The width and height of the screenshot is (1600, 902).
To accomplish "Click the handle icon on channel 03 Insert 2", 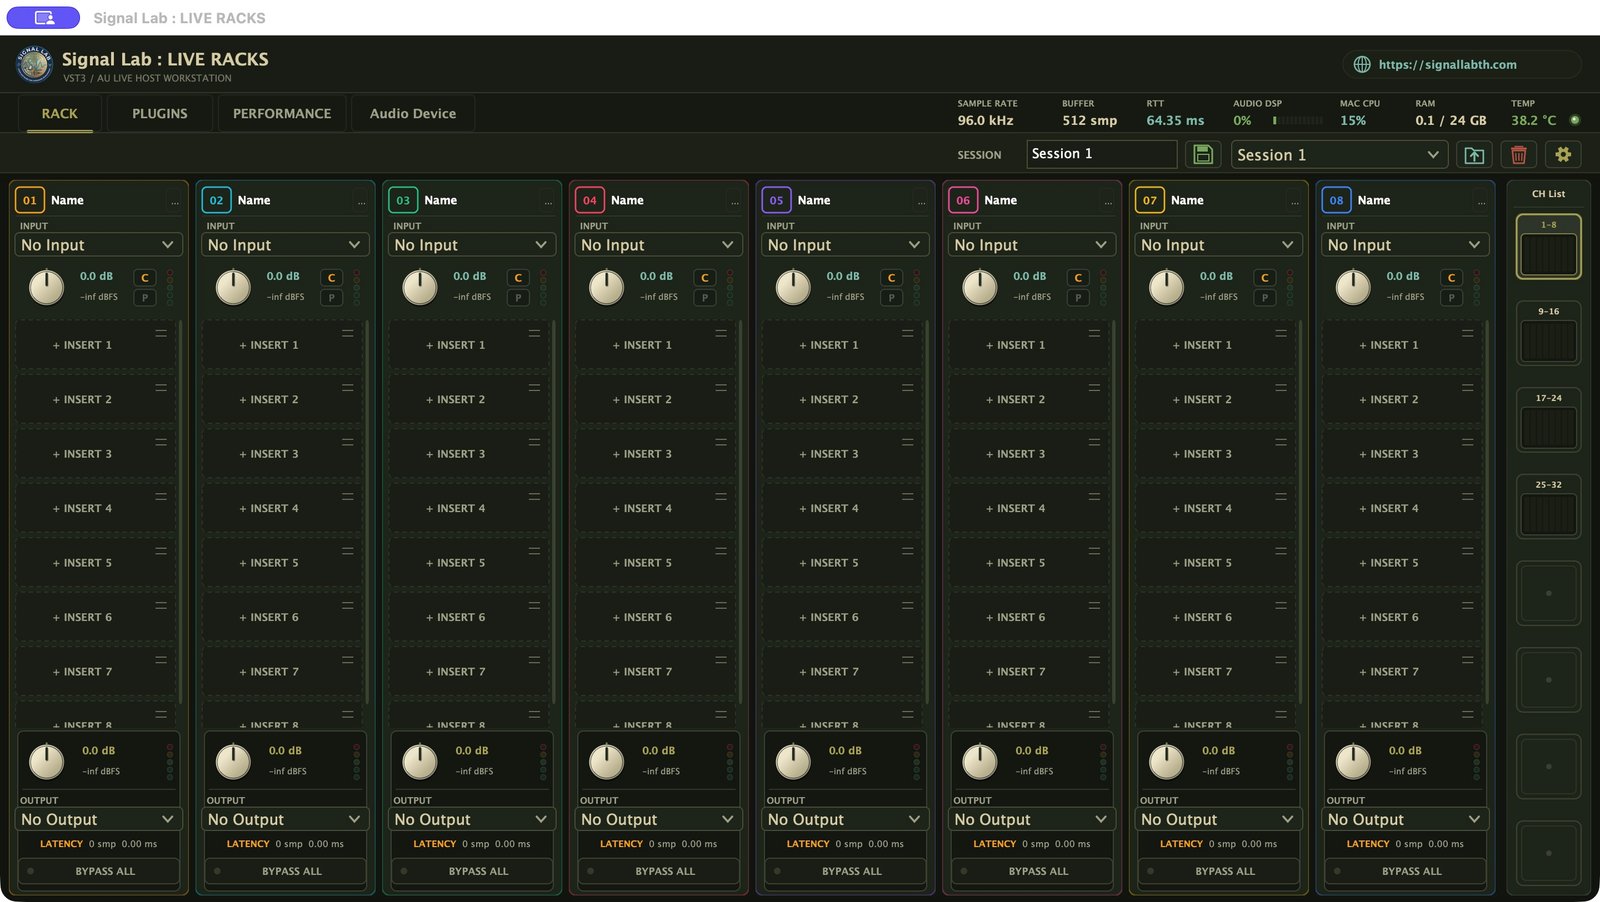I will pyautogui.click(x=534, y=387).
